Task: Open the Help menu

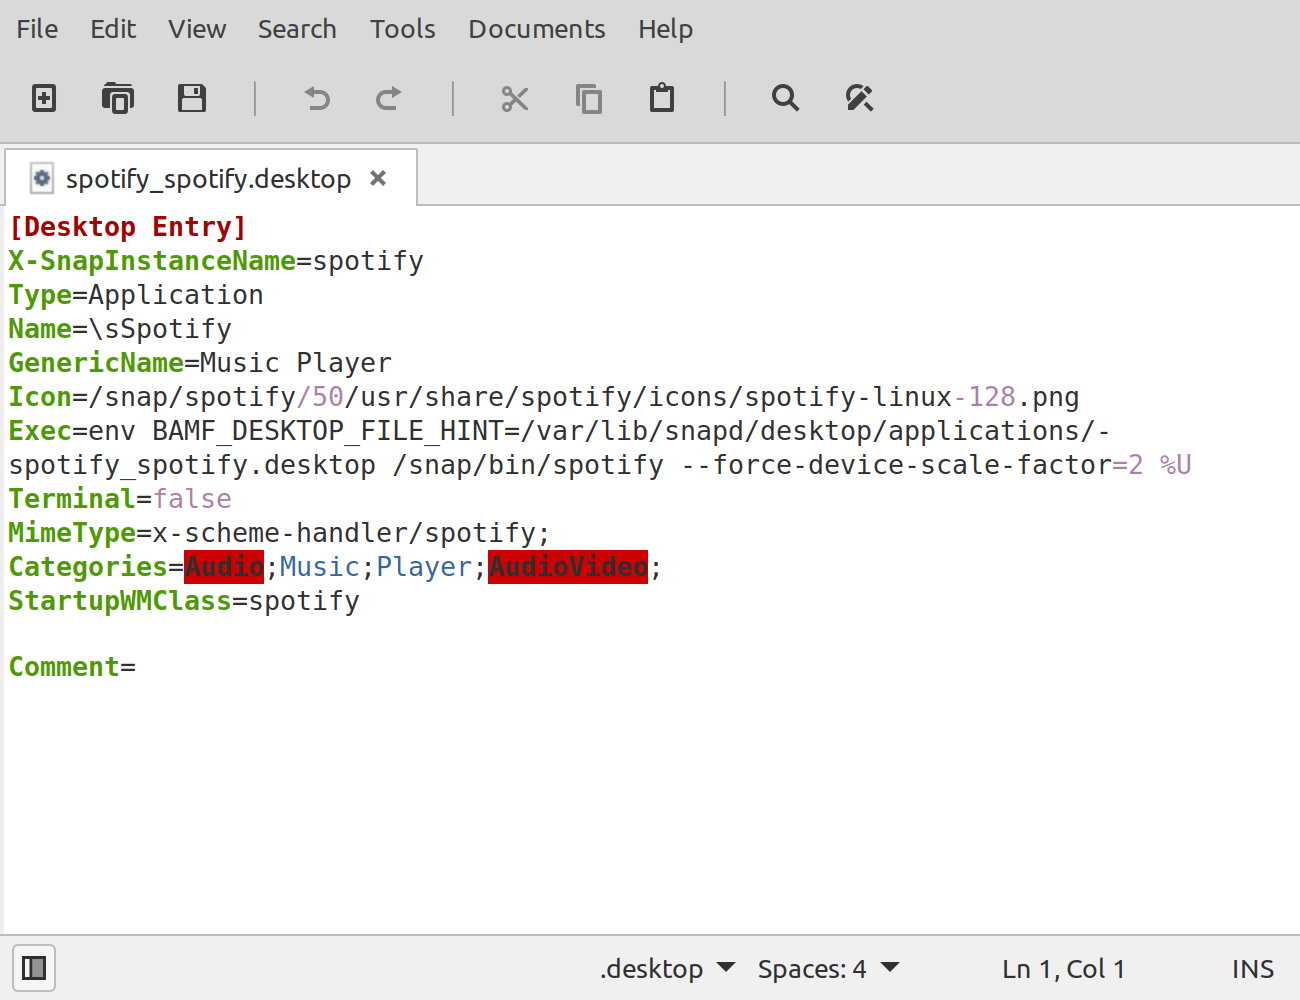Action: point(666,29)
